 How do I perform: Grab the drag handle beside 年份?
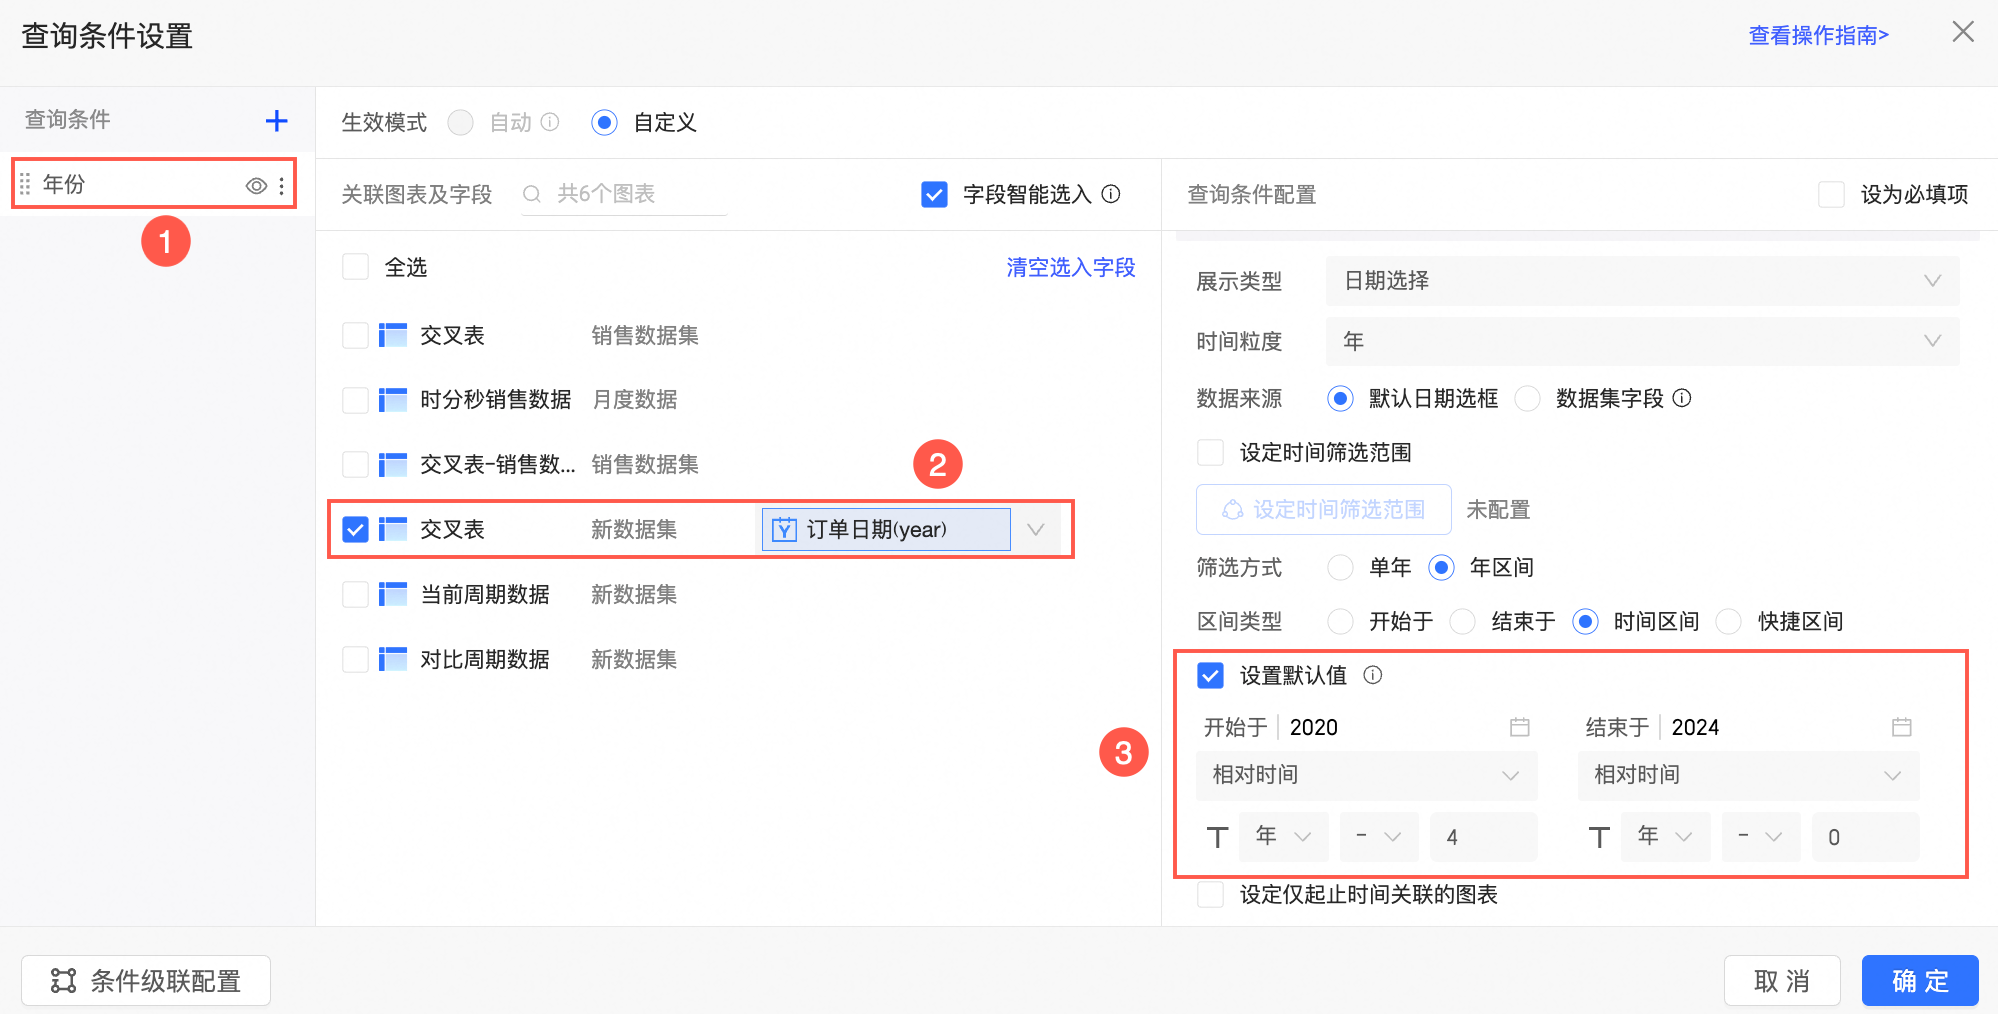pos(25,185)
